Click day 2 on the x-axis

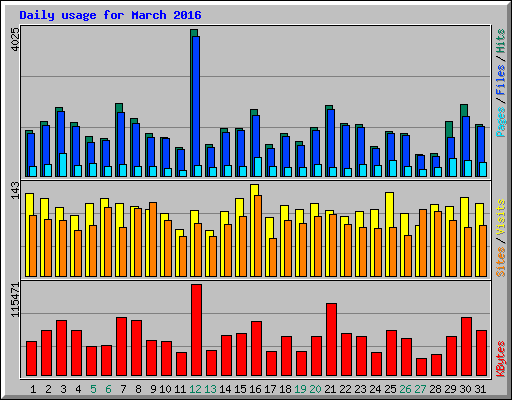[48, 389]
